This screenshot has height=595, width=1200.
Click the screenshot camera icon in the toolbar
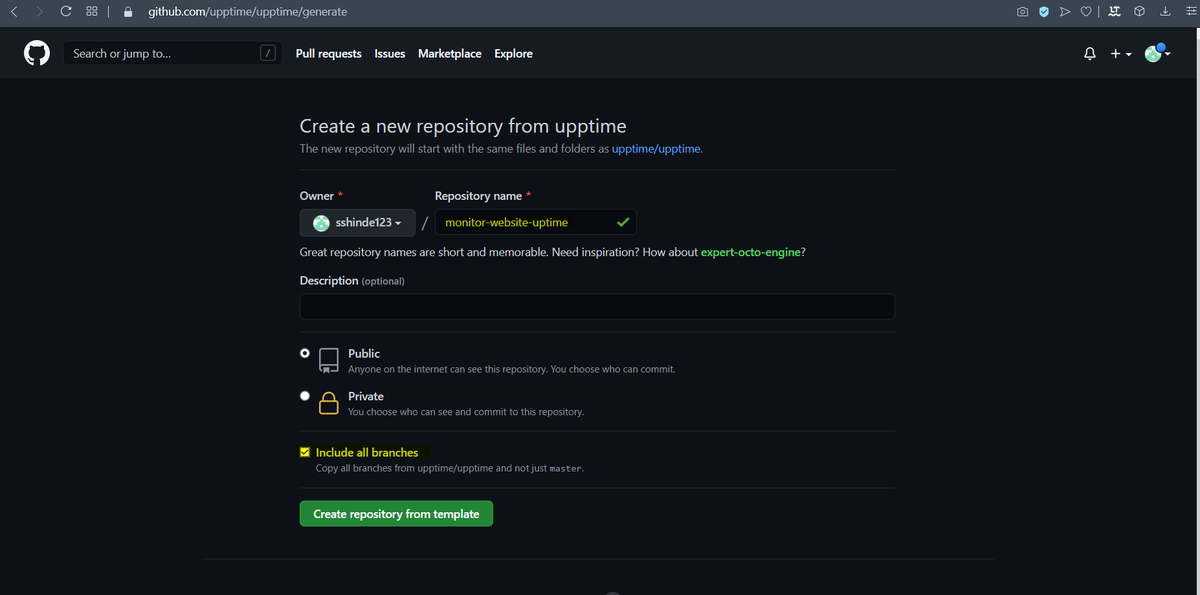[1021, 11]
